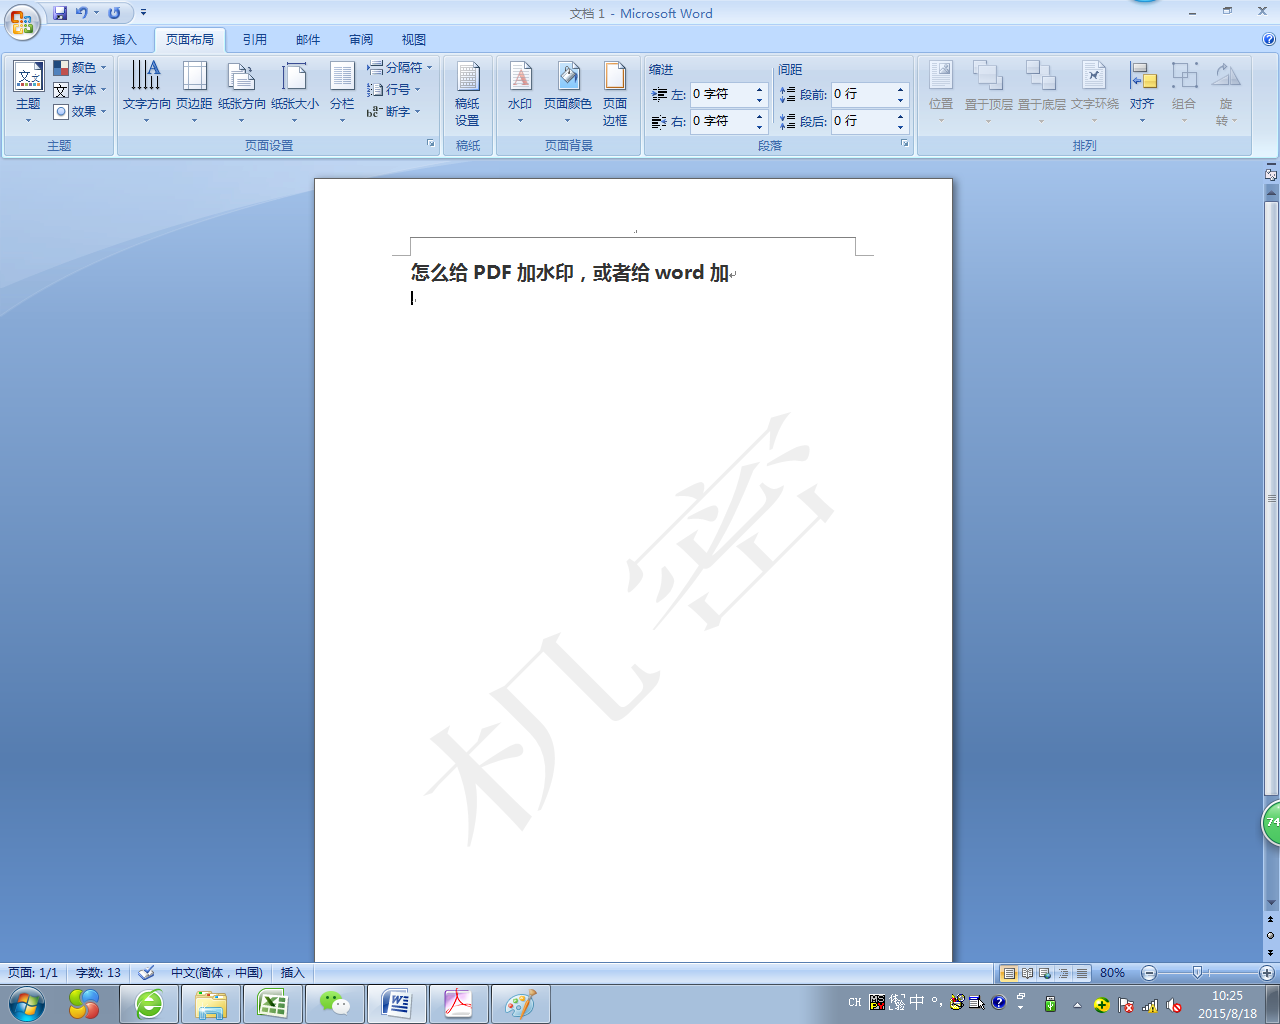Toggle 插入 insert mode in status bar
Viewport: 1280px width, 1024px height.
[292, 972]
